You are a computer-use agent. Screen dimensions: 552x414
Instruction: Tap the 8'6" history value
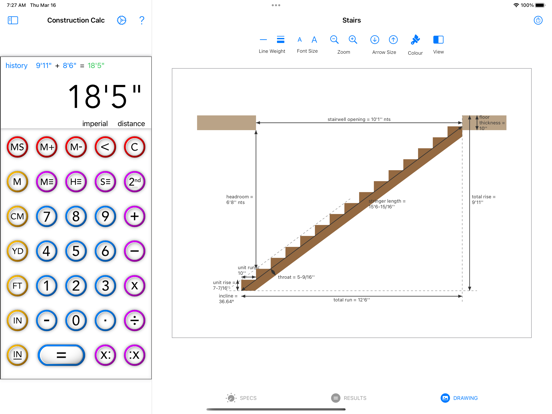point(69,65)
